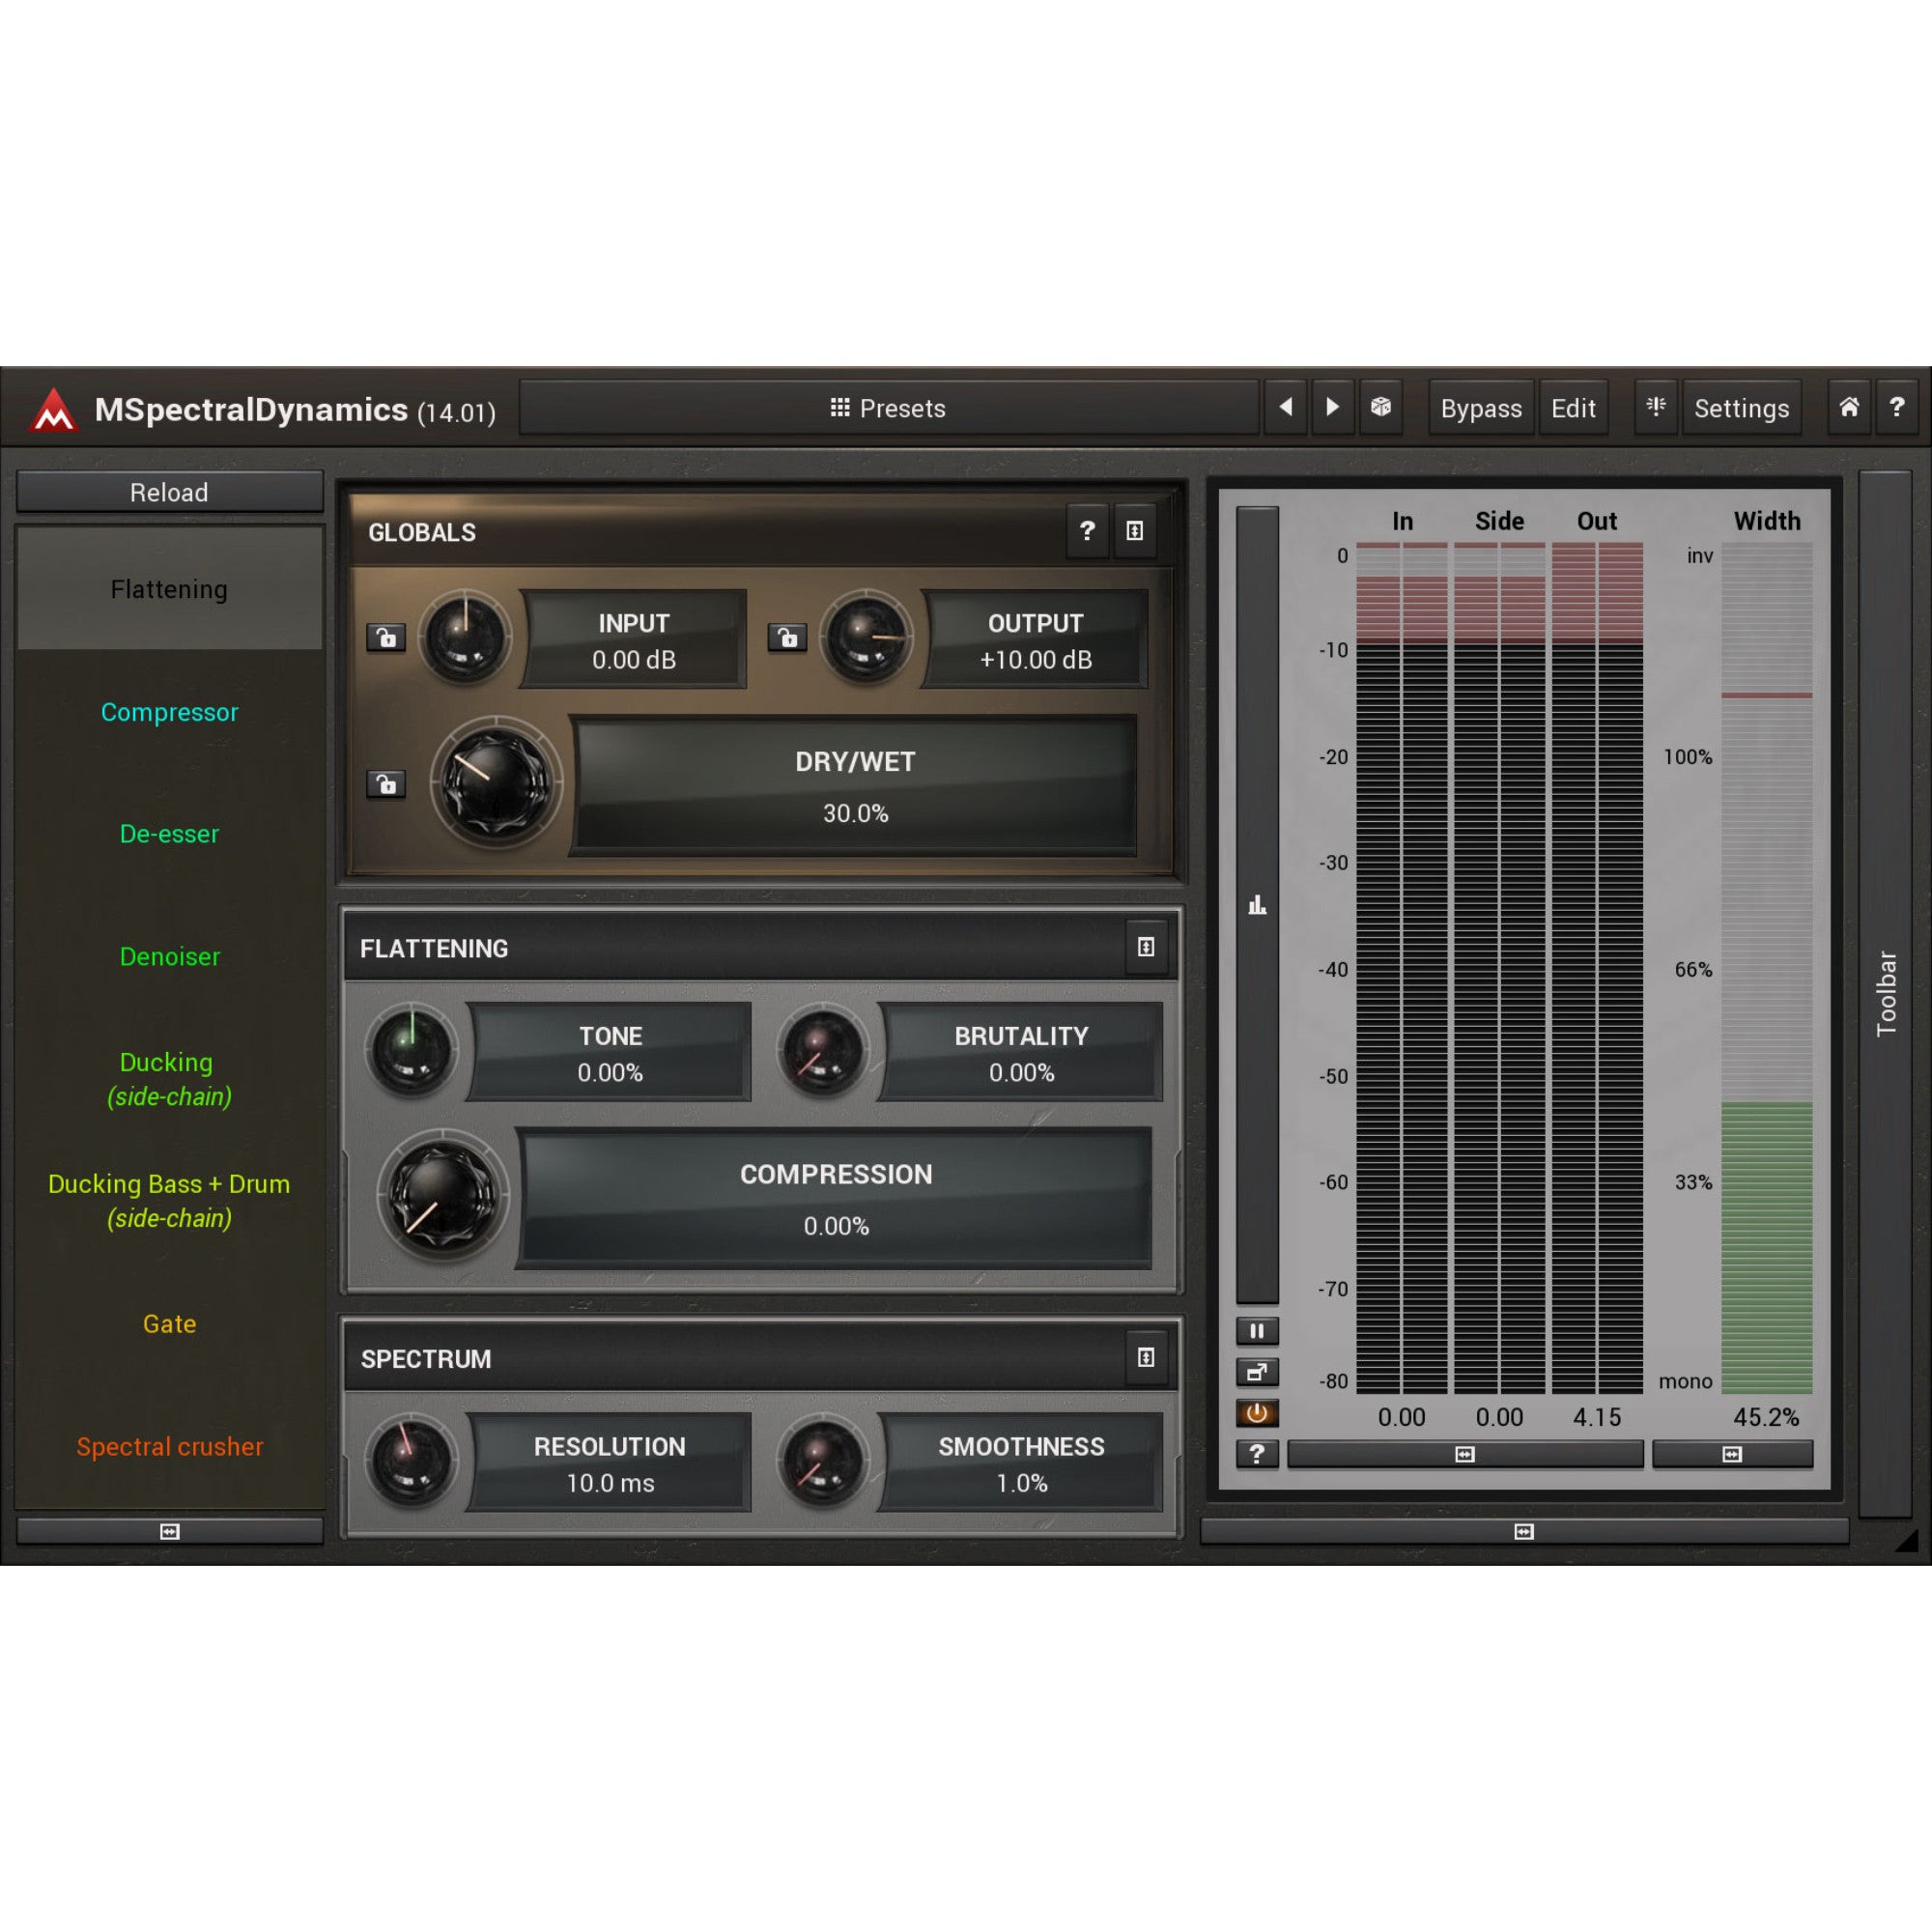Click the Compression knob
The image size is (1932, 1932).
tap(443, 1194)
